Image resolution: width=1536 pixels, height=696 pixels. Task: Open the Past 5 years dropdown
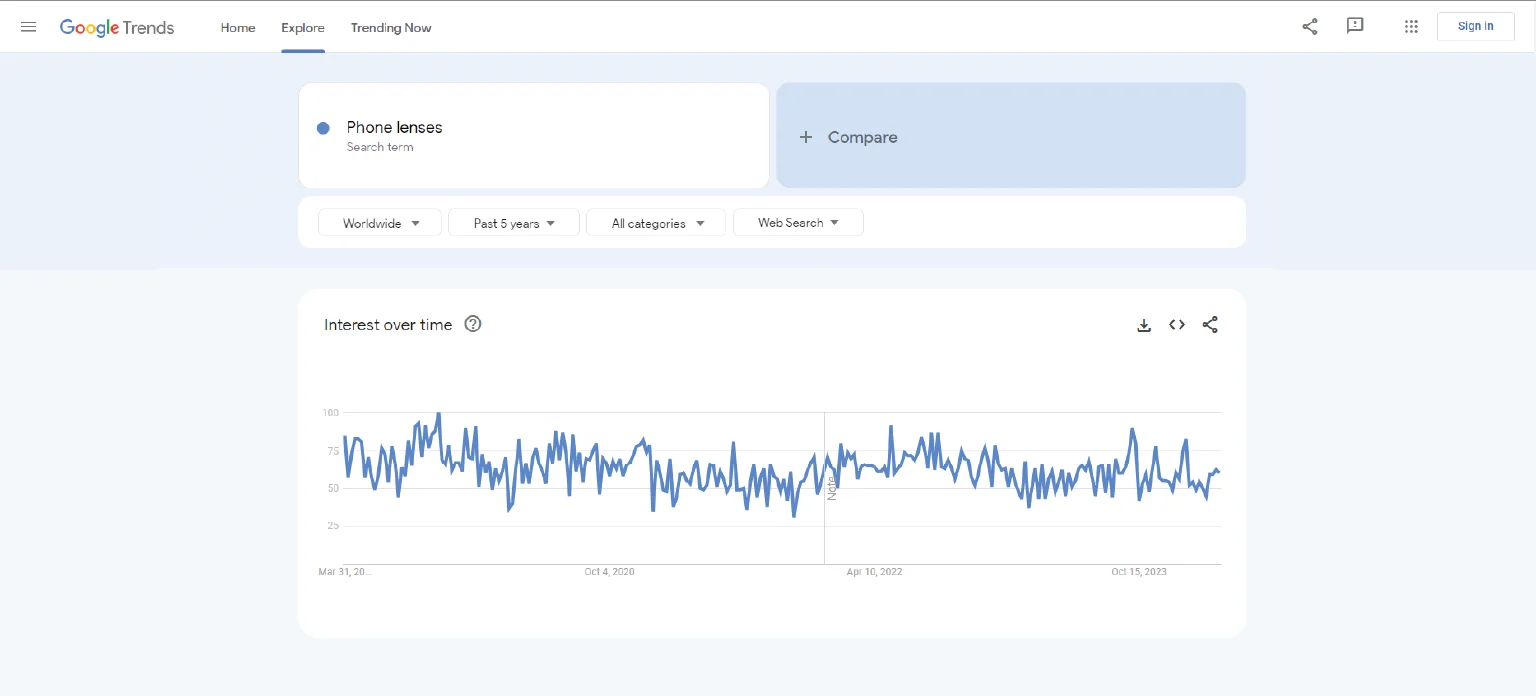pos(514,223)
